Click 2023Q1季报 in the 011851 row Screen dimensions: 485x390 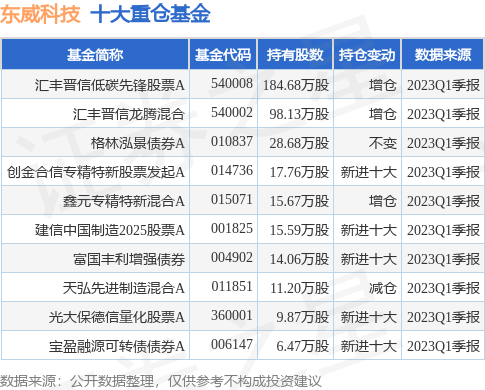[443, 288]
